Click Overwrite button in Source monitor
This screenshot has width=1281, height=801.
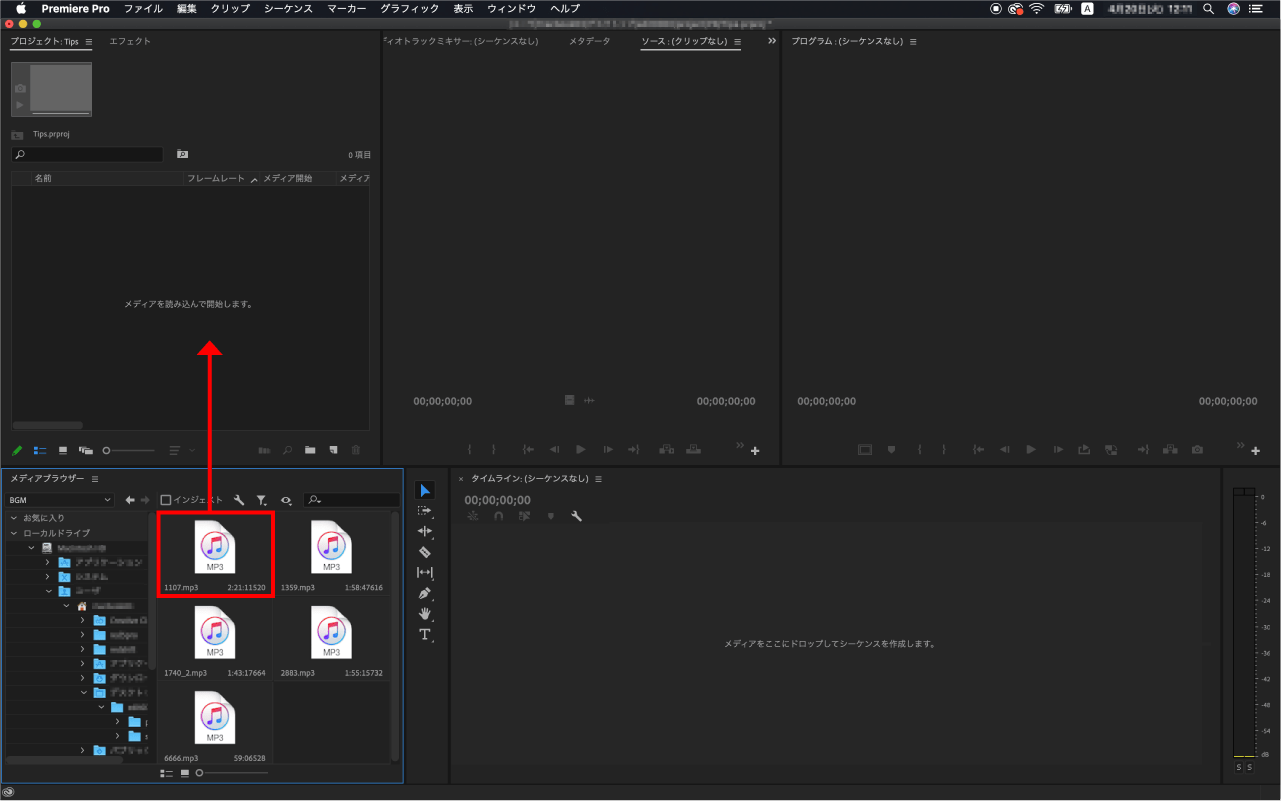[692, 450]
